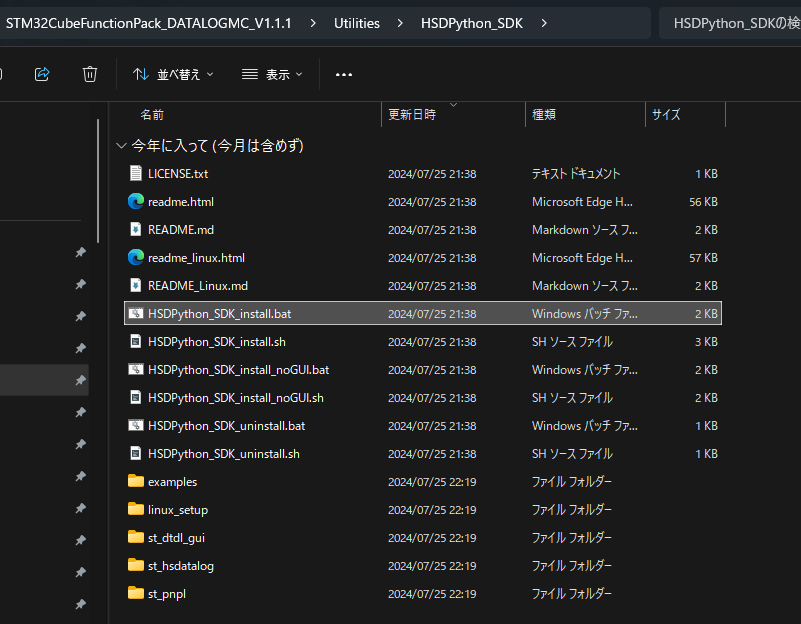Click the Delete (trash) icon
Viewport: 801px width, 624px height.
click(x=89, y=73)
